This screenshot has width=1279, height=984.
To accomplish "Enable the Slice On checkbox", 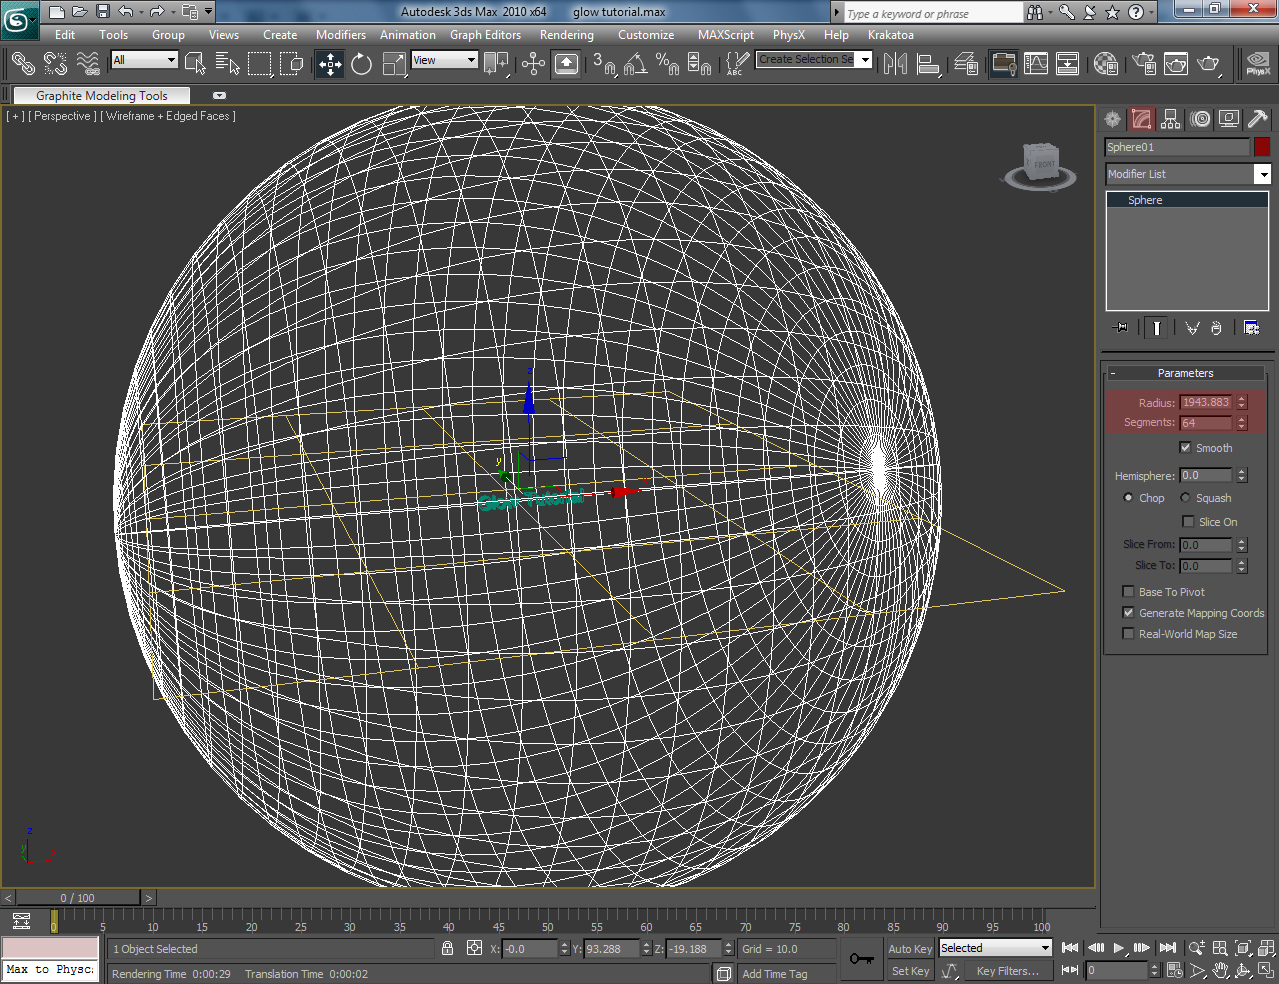I will click(1188, 522).
